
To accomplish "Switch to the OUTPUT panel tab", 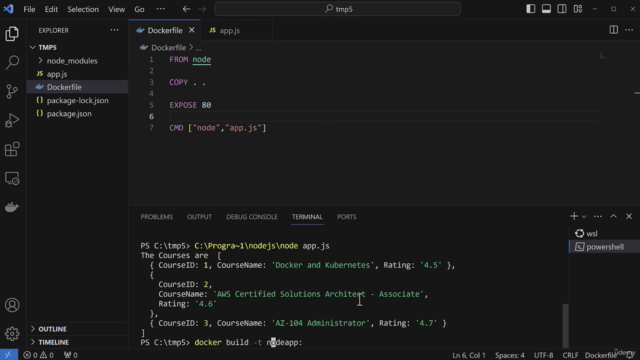I will click(199, 217).
